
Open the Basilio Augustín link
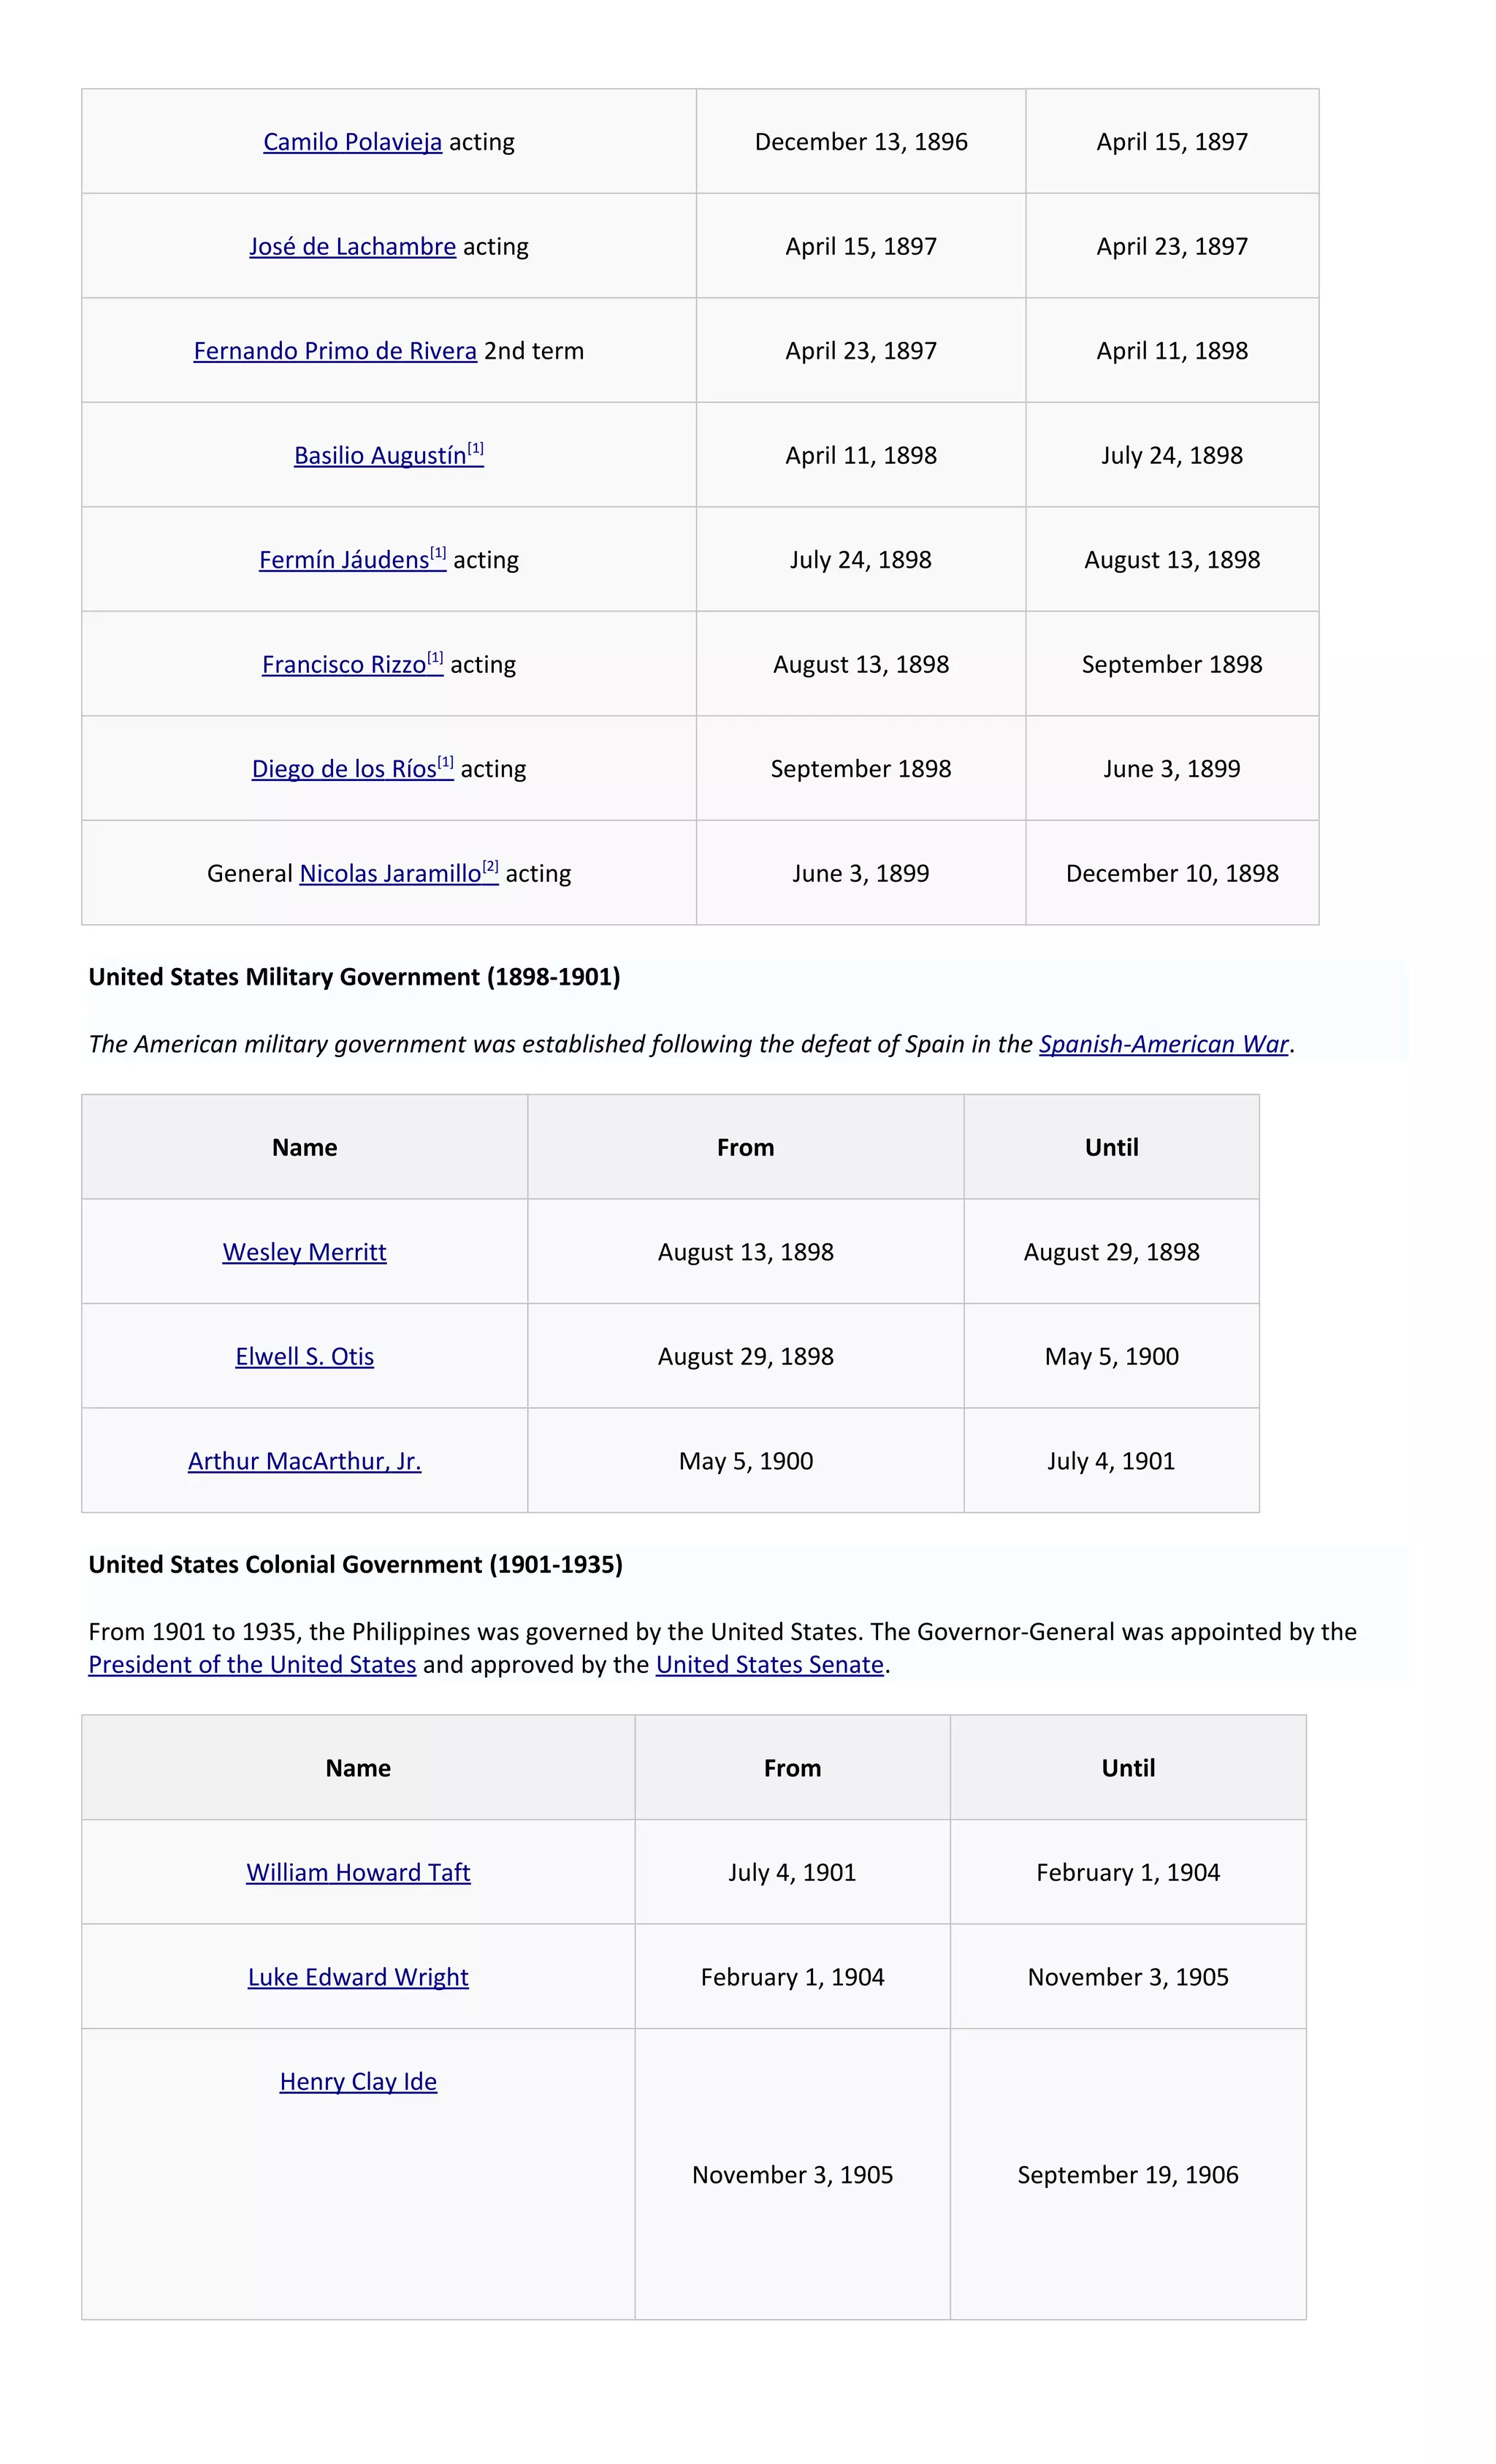click(380, 456)
